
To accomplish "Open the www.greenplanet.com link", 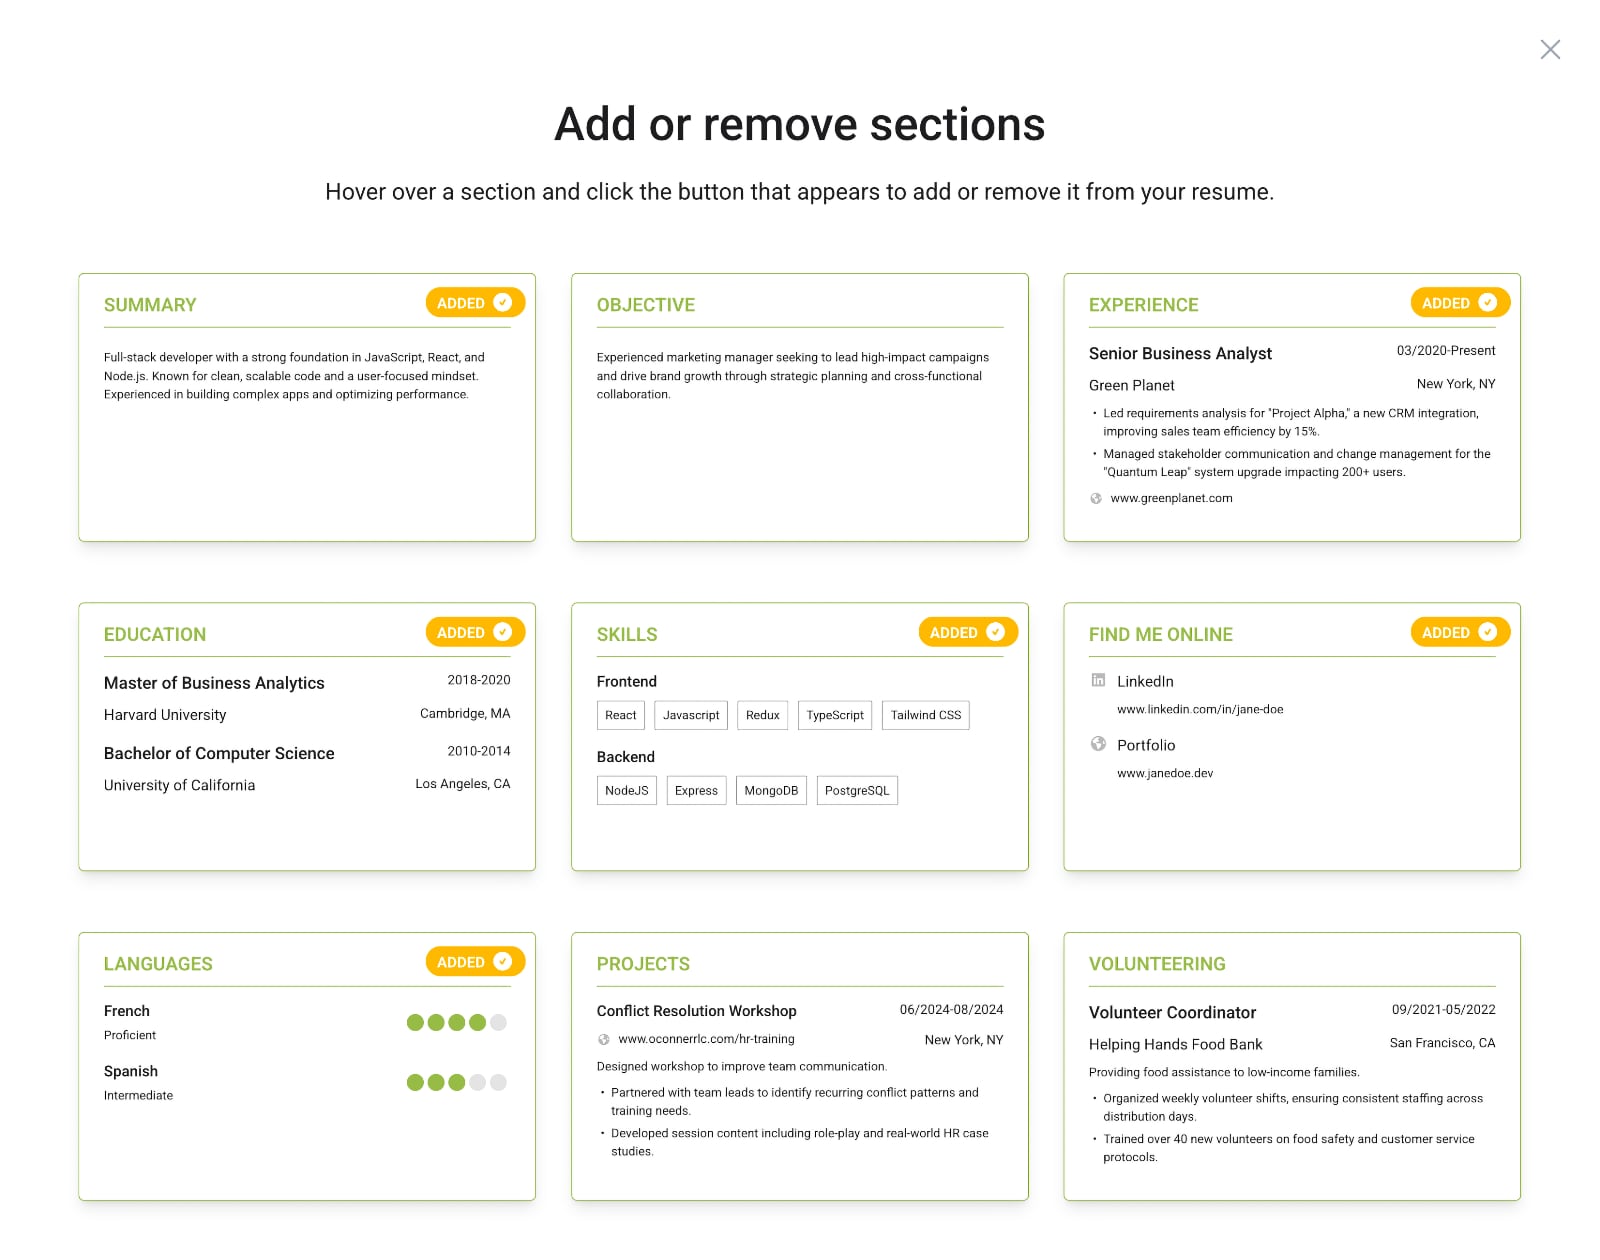I will (1171, 499).
